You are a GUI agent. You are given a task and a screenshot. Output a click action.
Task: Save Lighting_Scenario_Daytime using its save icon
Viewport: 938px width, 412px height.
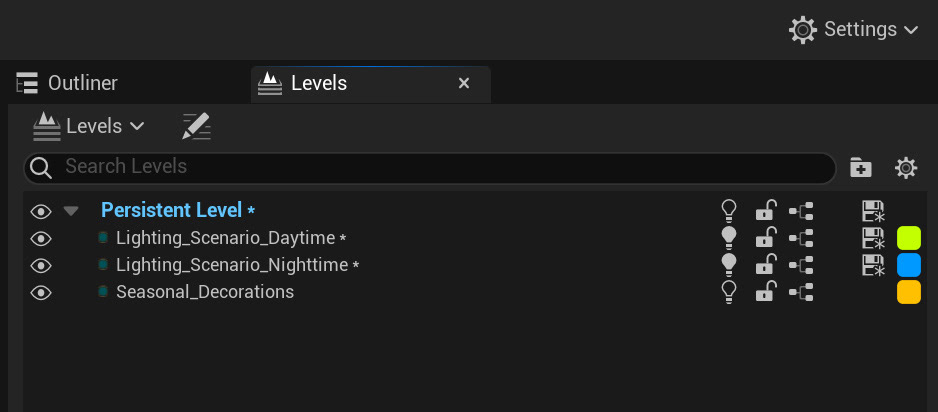click(x=873, y=238)
